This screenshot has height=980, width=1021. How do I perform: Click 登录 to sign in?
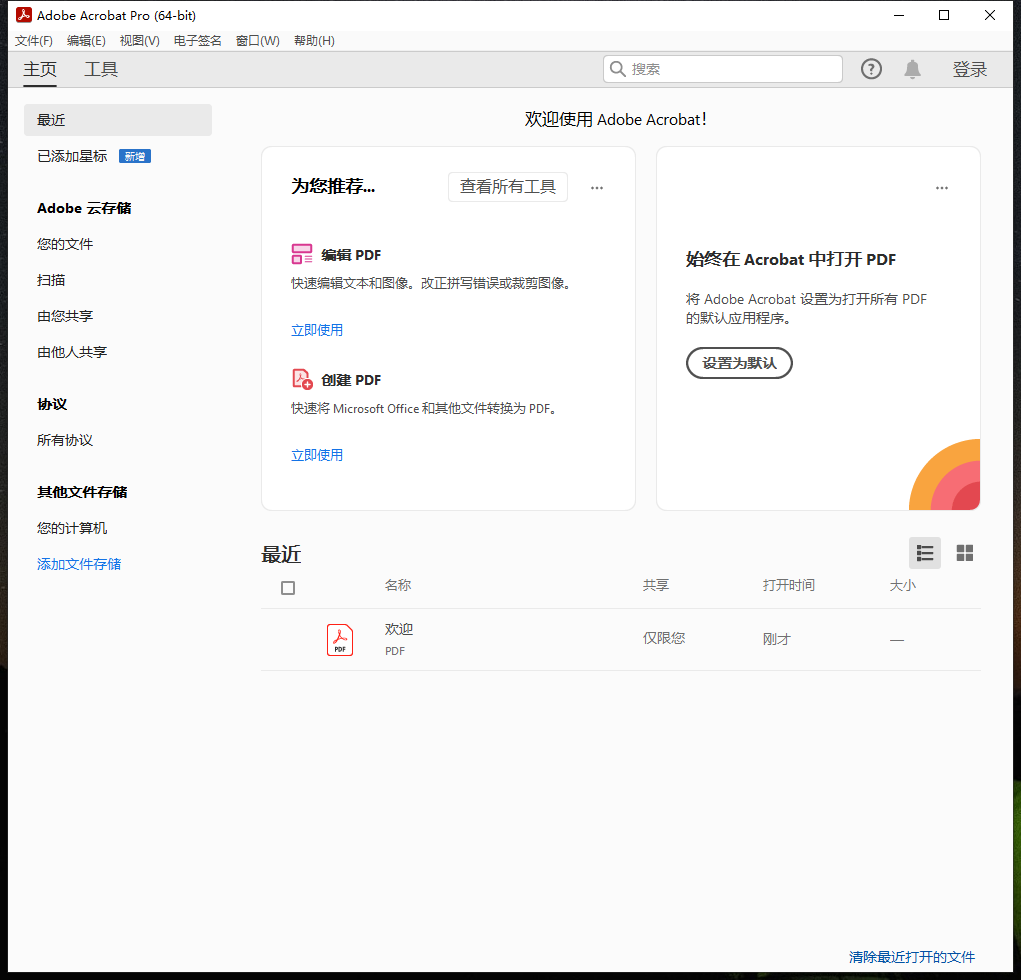click(x=970, y=69)
